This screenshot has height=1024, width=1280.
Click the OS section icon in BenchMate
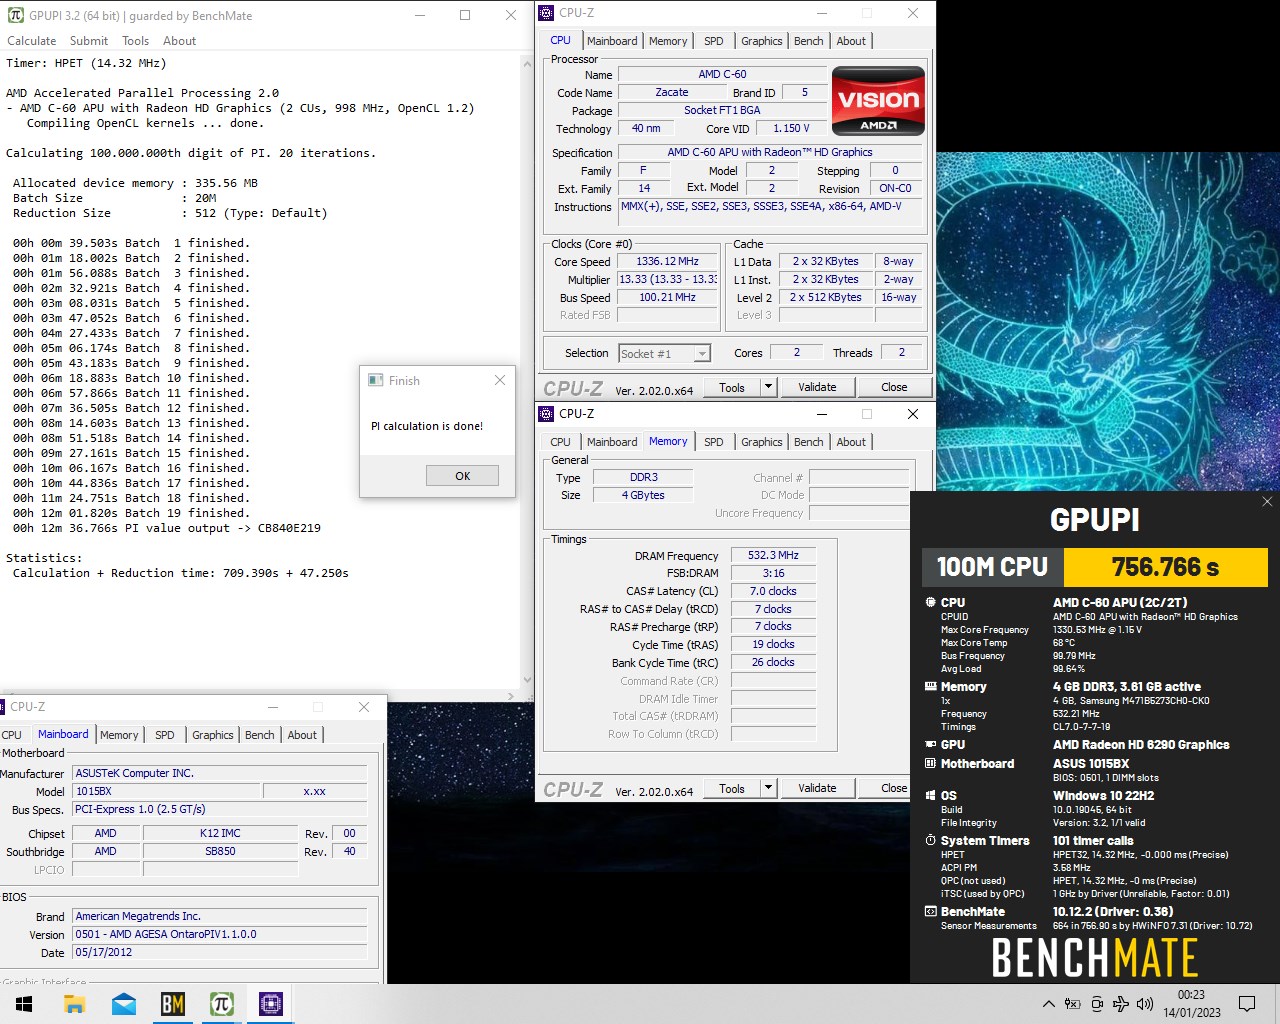[931, 795]
